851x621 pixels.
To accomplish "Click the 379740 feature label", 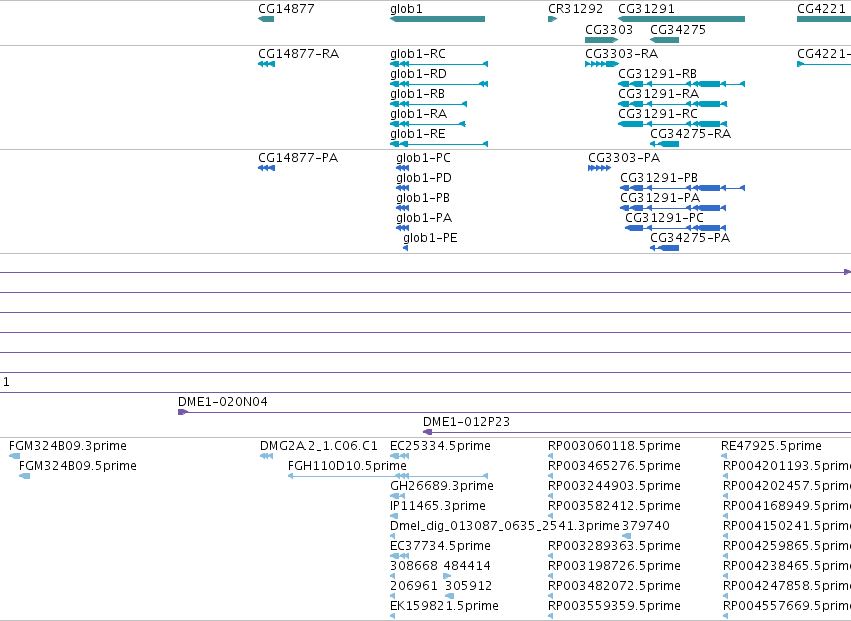I will 646,526.
